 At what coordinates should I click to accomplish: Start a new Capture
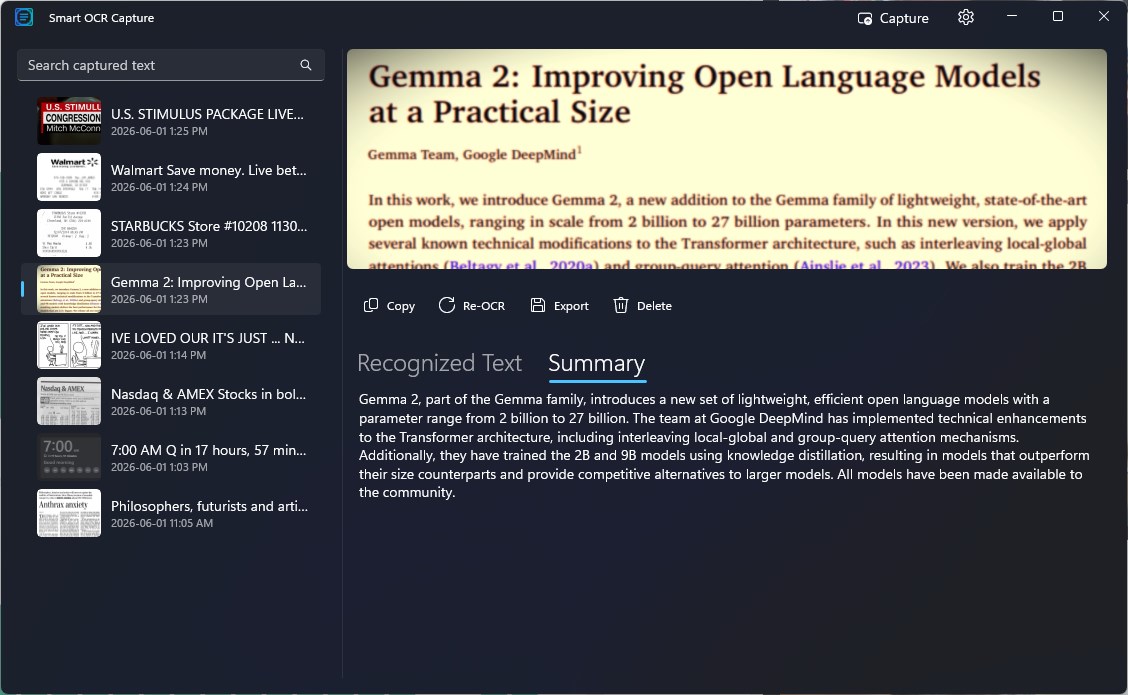pos(893,18)
